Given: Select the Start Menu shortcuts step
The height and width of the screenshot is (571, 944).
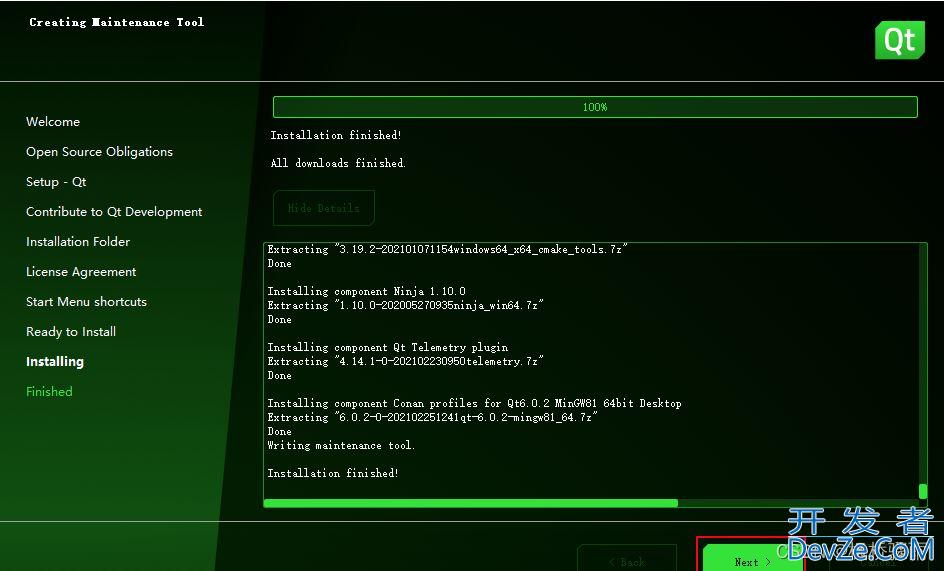Looking at the screenshot, I should [86, 302].
